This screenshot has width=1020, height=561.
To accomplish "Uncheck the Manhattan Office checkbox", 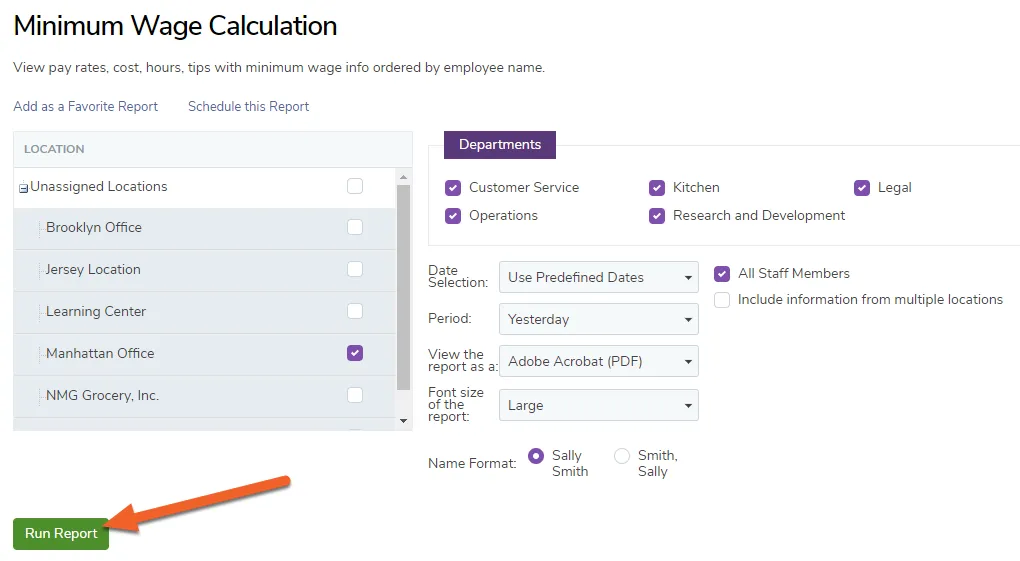I will (355, 353).
